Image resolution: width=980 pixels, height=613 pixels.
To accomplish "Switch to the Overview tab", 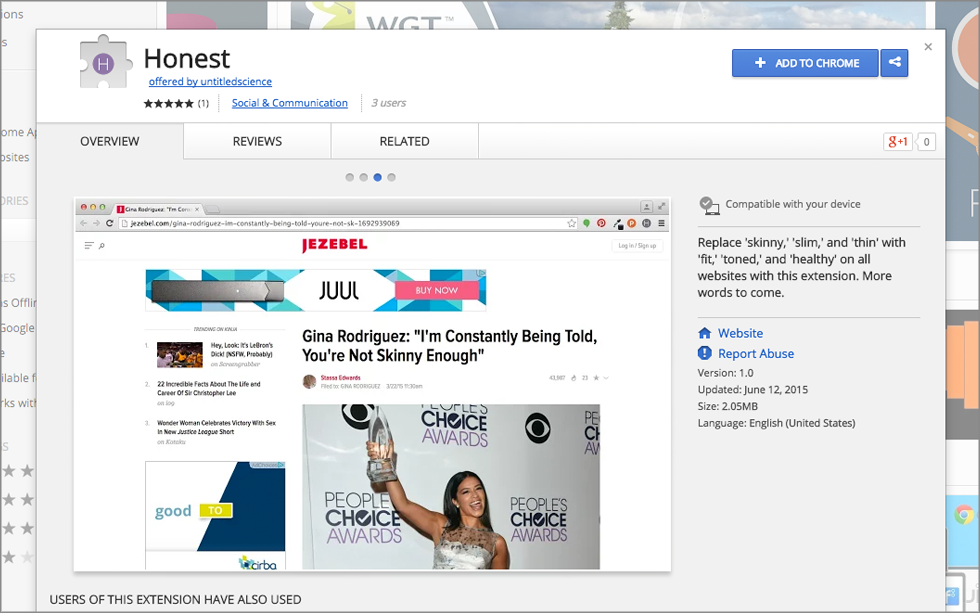I will (x=110, y=141).
